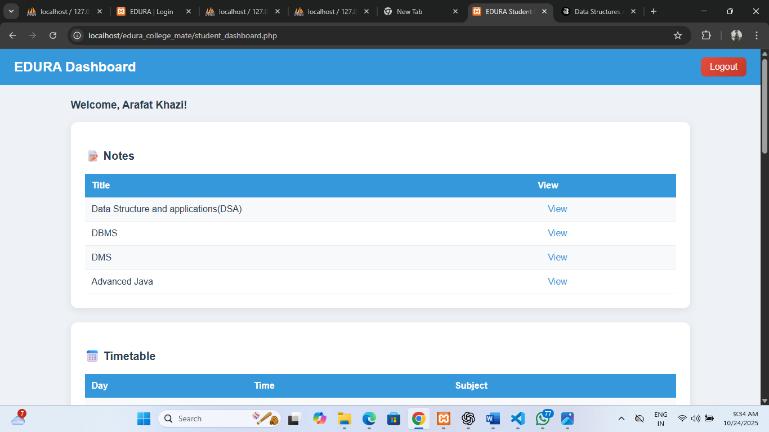Open the Chrome three-dot menu
Viewport: 769px width, 432px height.
[757, 35]
